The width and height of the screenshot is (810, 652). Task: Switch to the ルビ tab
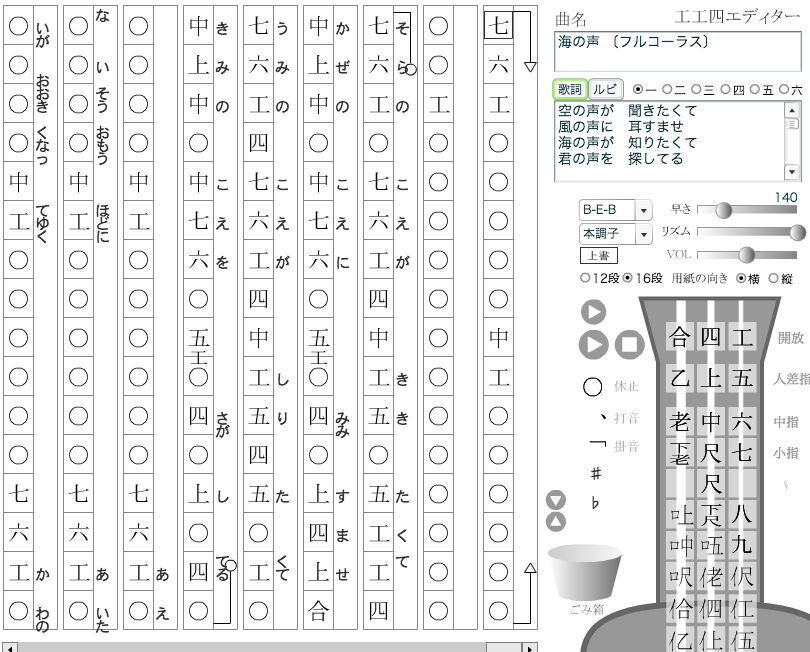coord(605,90)
